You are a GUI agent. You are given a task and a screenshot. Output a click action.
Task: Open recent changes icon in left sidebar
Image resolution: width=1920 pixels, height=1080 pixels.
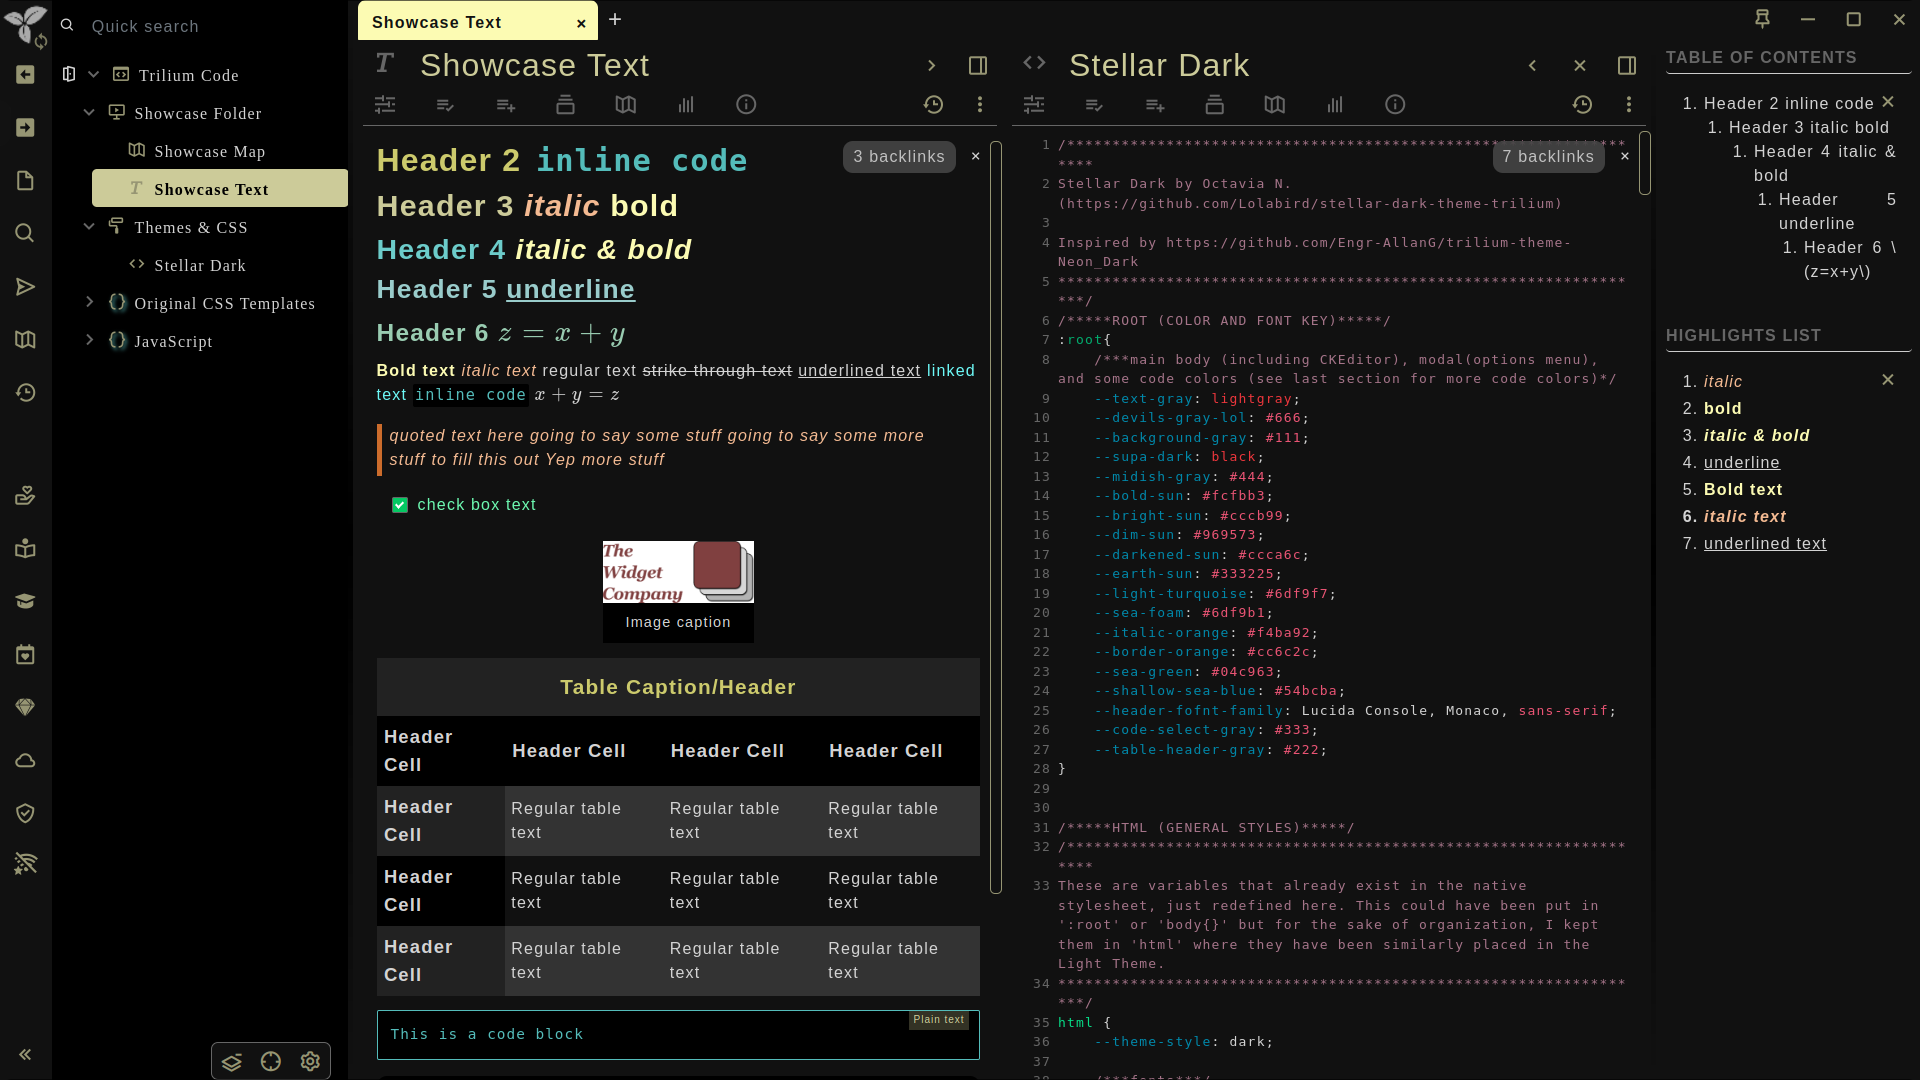point(25,393)
